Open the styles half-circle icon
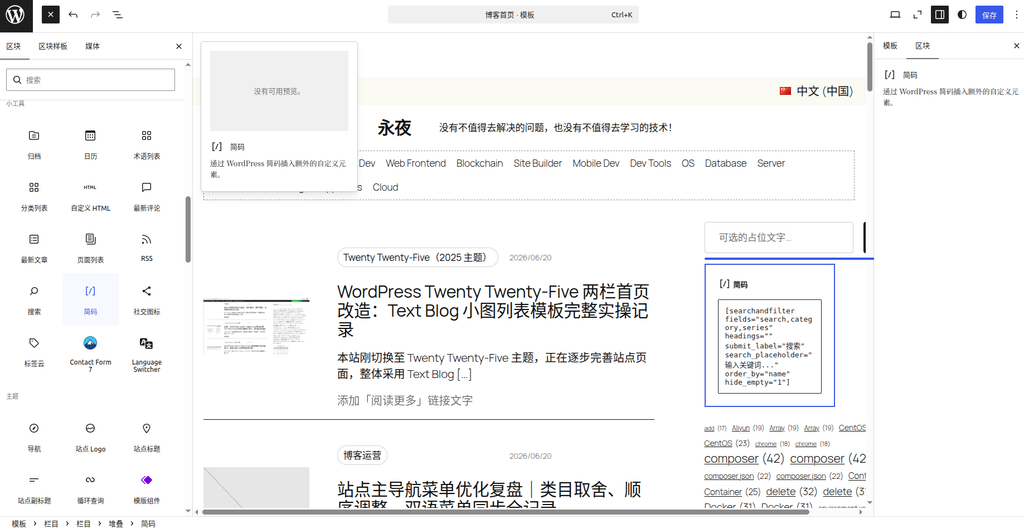This screenshot has width=1024, height=528. coord(962,14)
